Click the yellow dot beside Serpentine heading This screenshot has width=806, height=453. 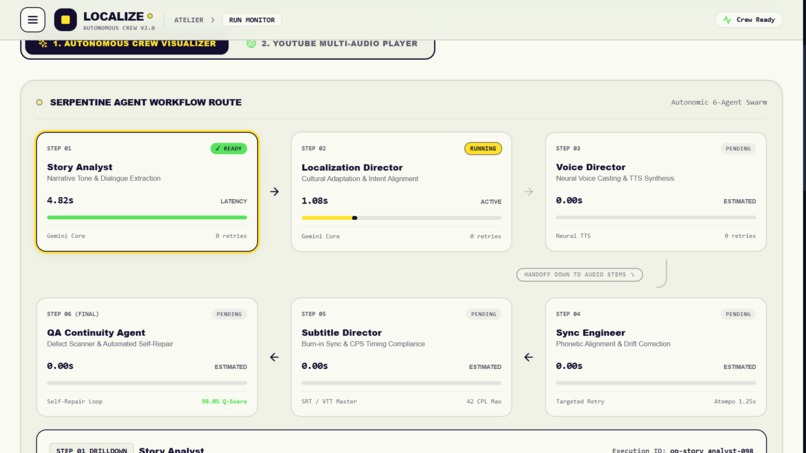tap(39, 102)
